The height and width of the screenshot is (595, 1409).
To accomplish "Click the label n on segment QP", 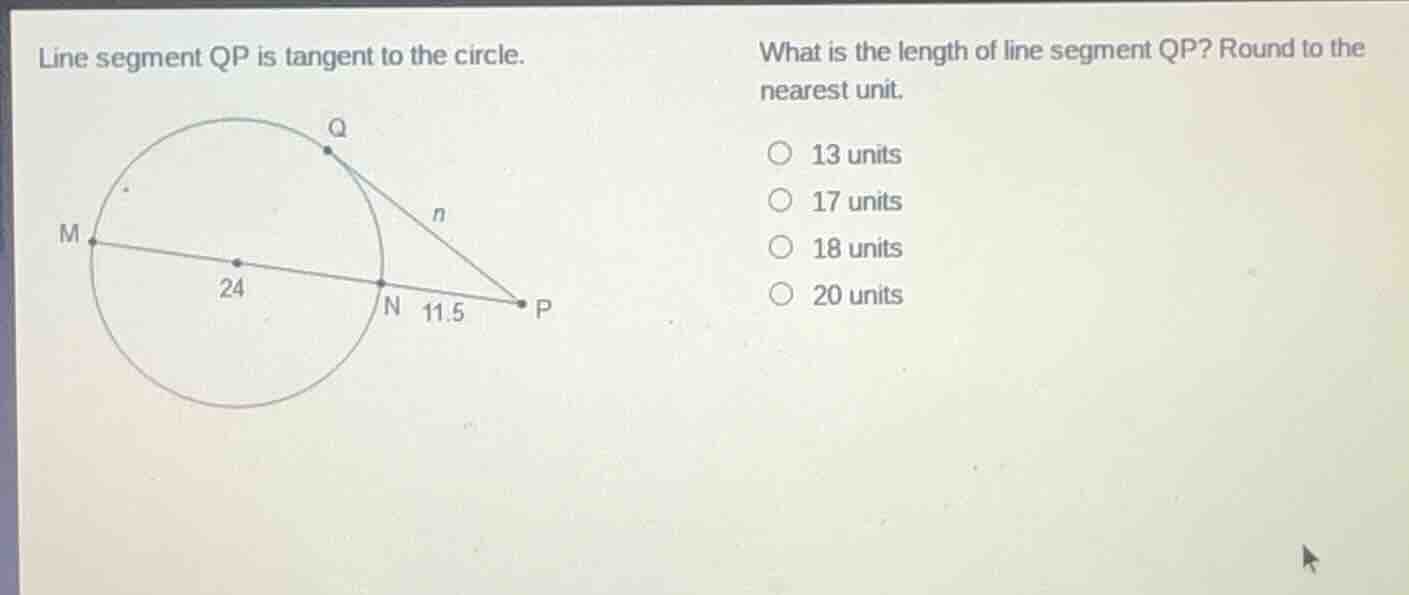I will (438, 213).
